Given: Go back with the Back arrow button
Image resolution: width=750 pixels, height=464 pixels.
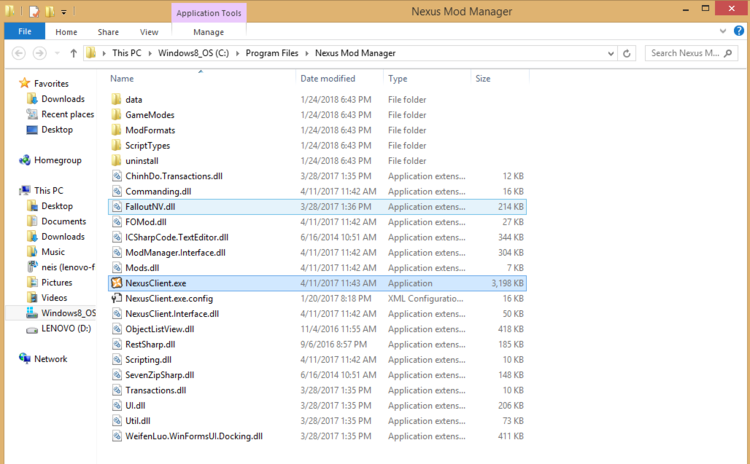Looking at the screenshot, I should tap(19, 53).
